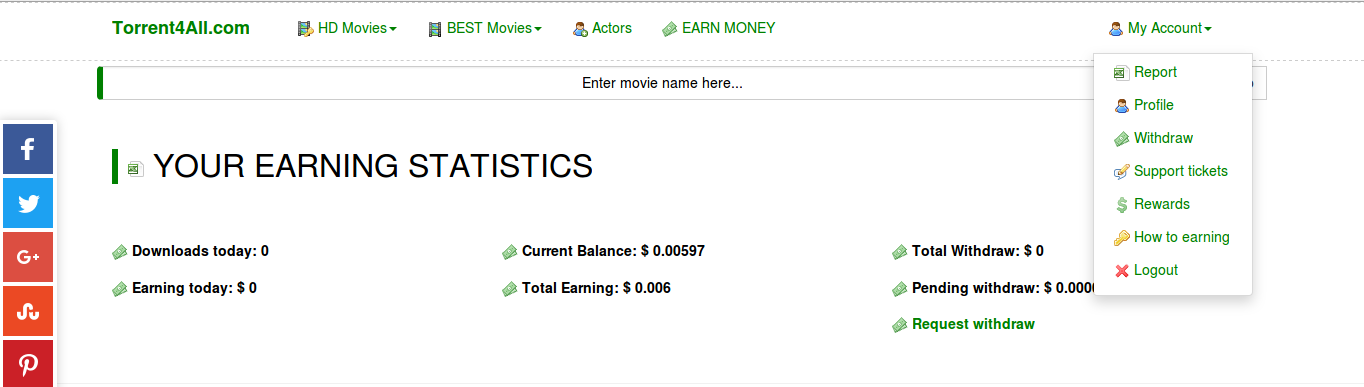Share via the Pinterest icon
This screenshot has width=1364, height=387.
coord(28,363)
